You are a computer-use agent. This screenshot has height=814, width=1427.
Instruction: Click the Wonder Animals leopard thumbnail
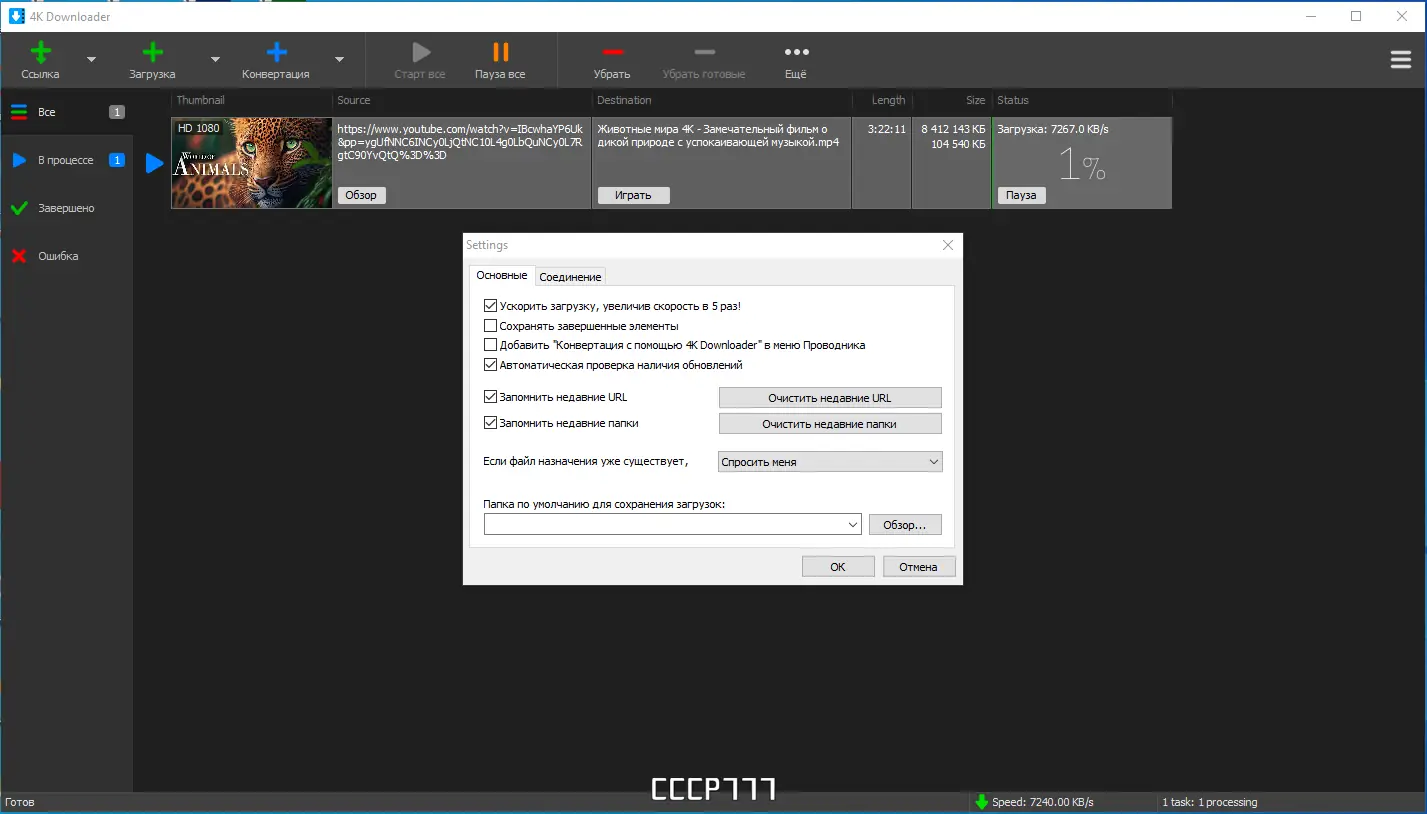coord(252,163)
